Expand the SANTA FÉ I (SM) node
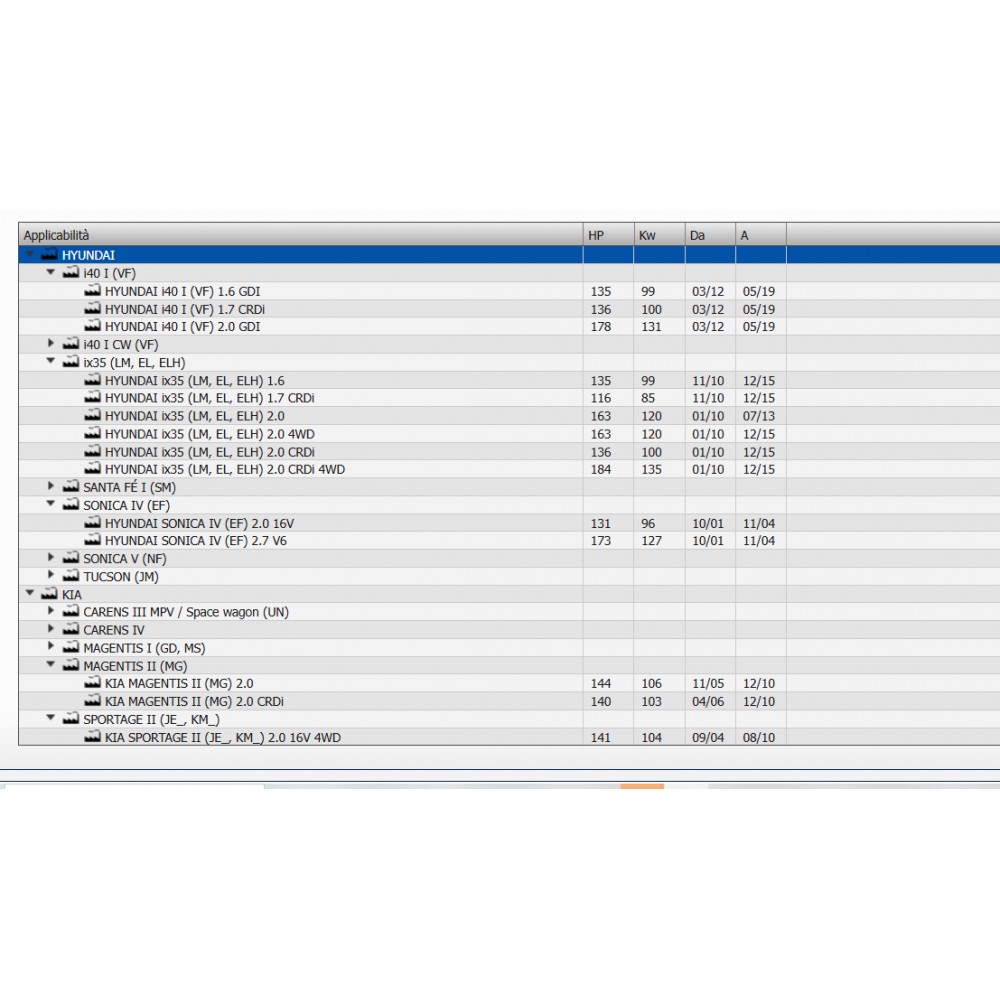 pos(52,486)
